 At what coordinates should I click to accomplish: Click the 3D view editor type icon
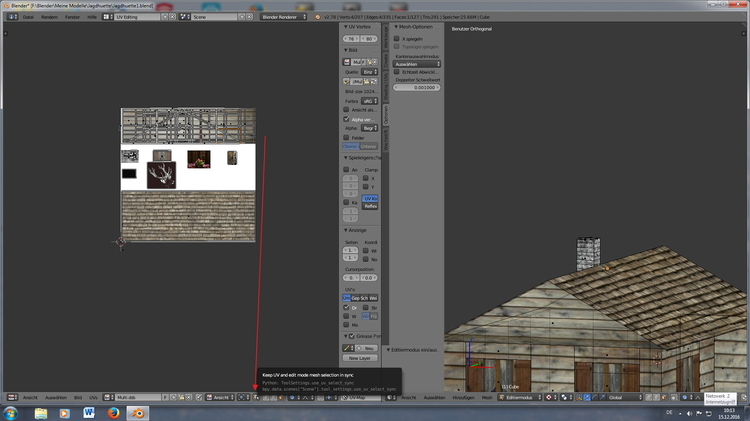pos(391,398)
